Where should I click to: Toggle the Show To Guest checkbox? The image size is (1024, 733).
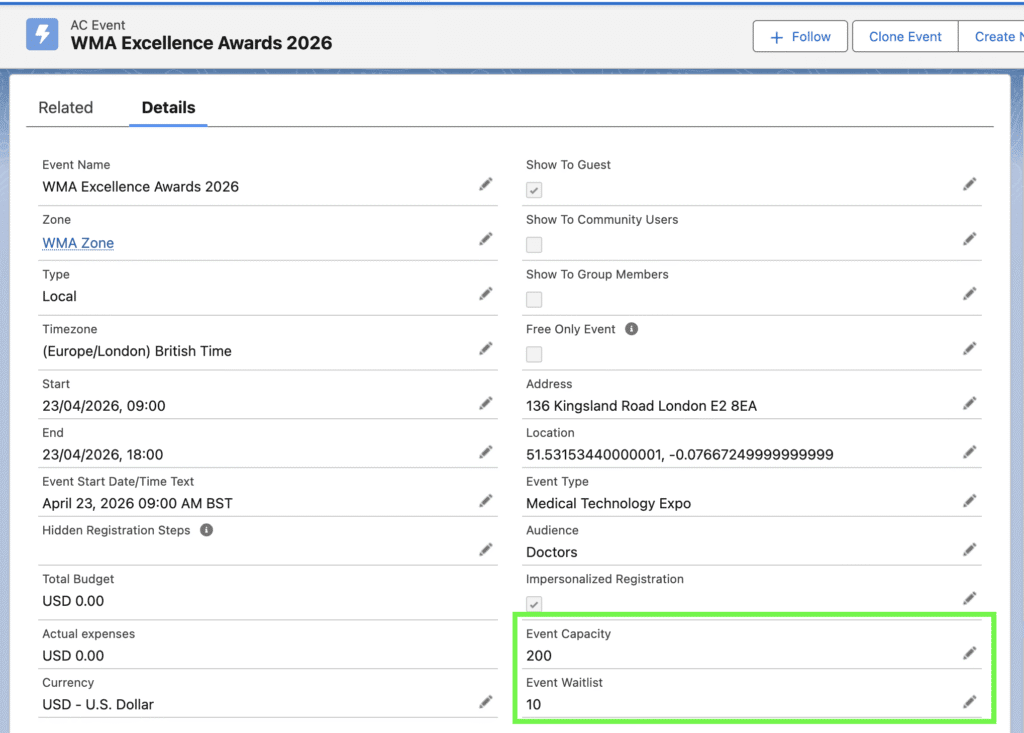(534, 190)
